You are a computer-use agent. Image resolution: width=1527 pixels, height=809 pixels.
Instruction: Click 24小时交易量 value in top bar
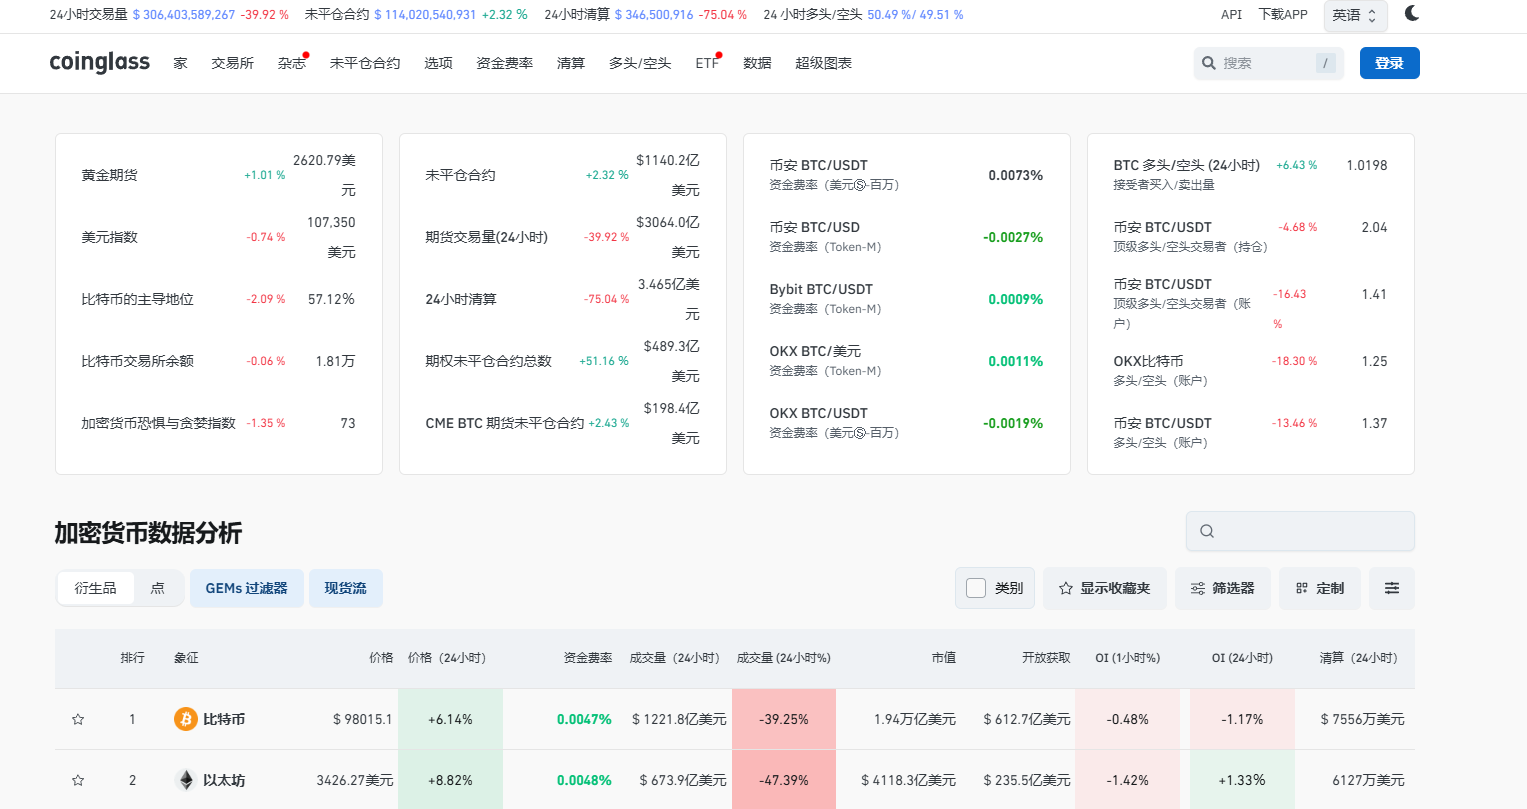[x=184, y=15]
